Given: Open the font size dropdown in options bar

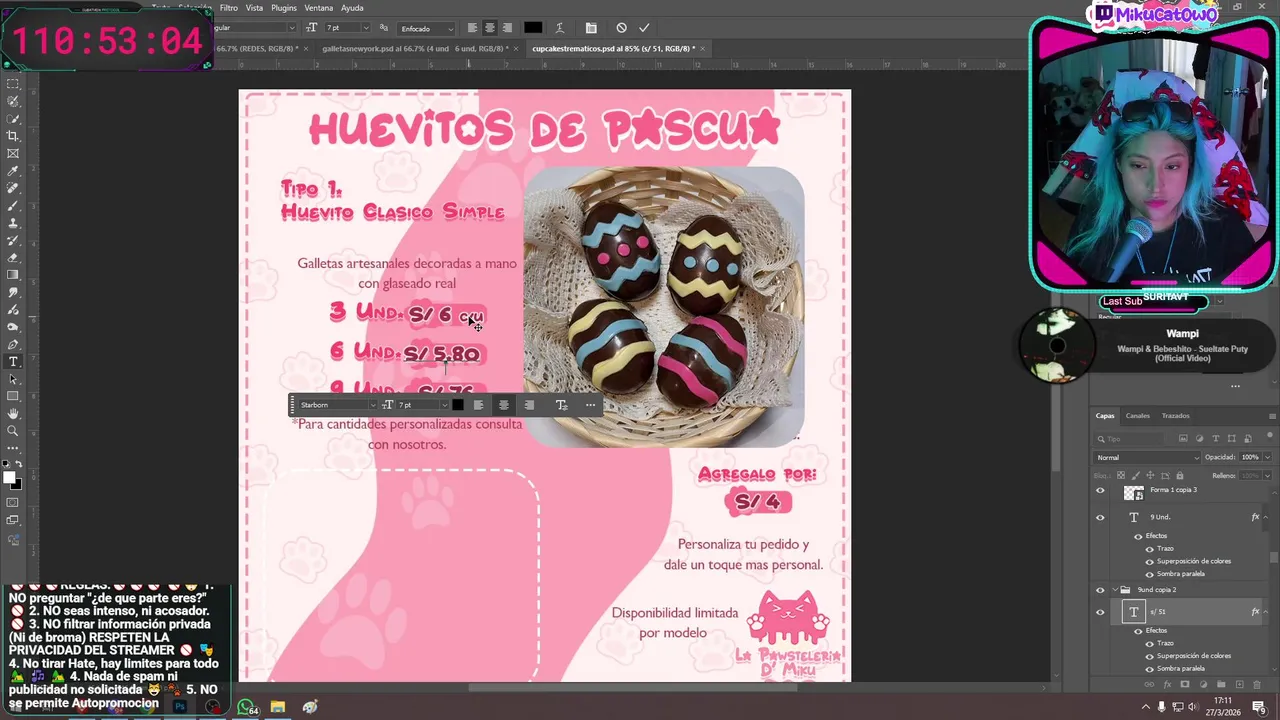Looking at the screenshot, I should [x=364, y=27].
